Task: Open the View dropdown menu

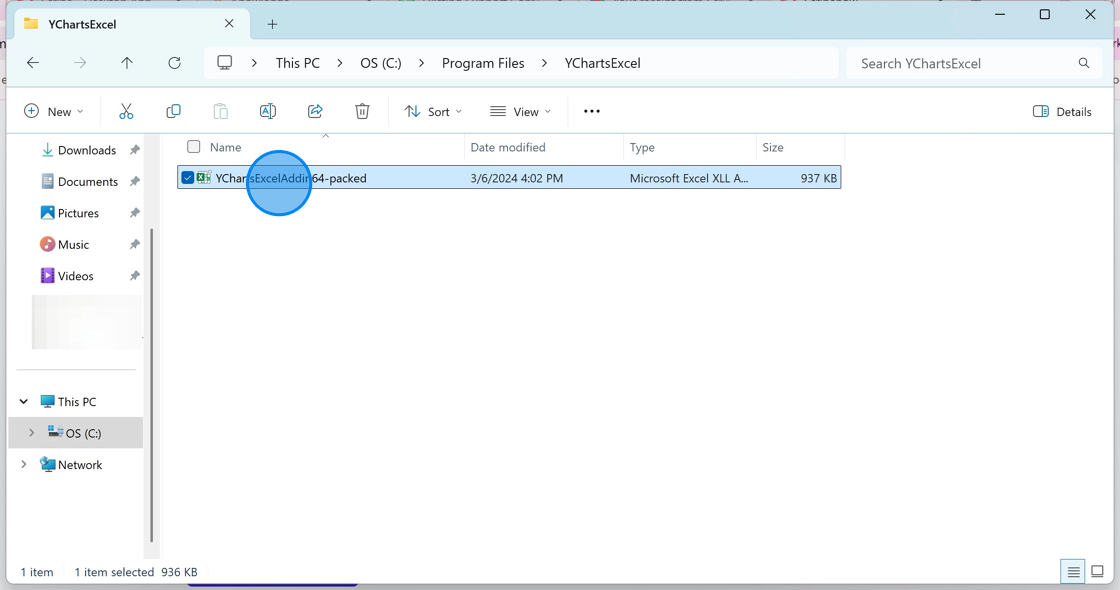Action: (x=521, y=111)
